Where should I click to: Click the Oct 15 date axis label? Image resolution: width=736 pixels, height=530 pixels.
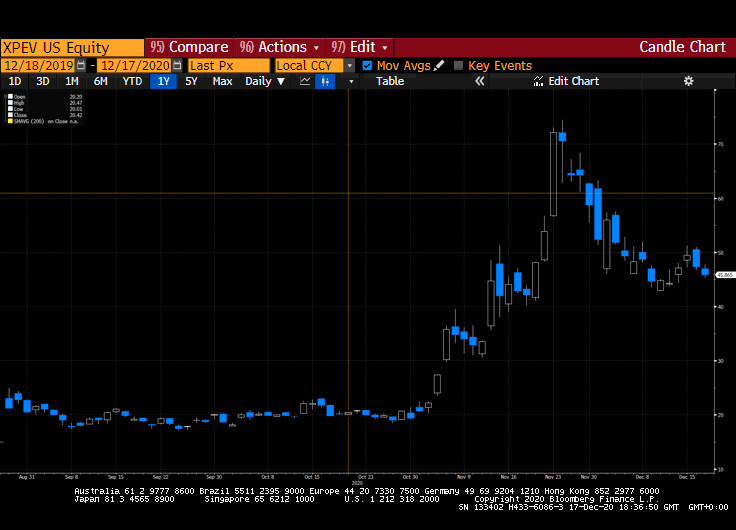[312, 477]
